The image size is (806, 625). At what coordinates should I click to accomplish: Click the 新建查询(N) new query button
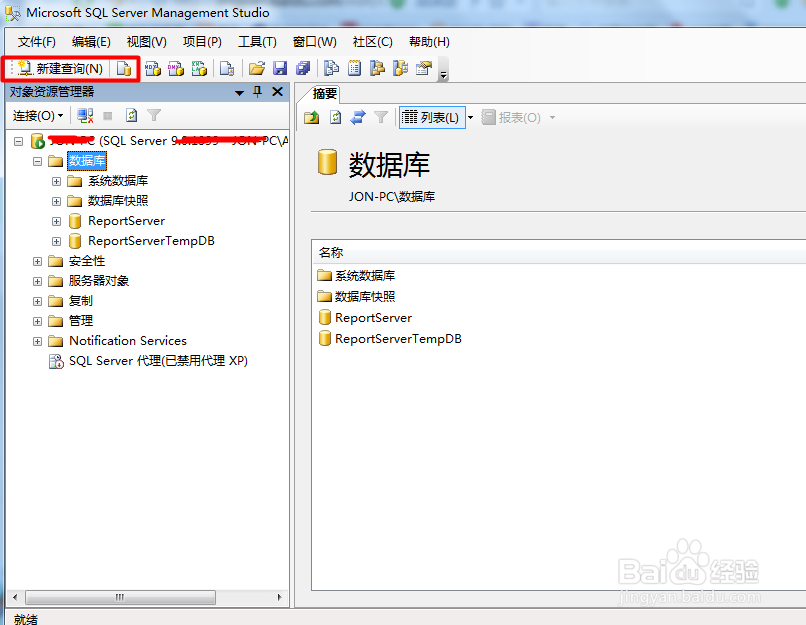pos(61,68)
